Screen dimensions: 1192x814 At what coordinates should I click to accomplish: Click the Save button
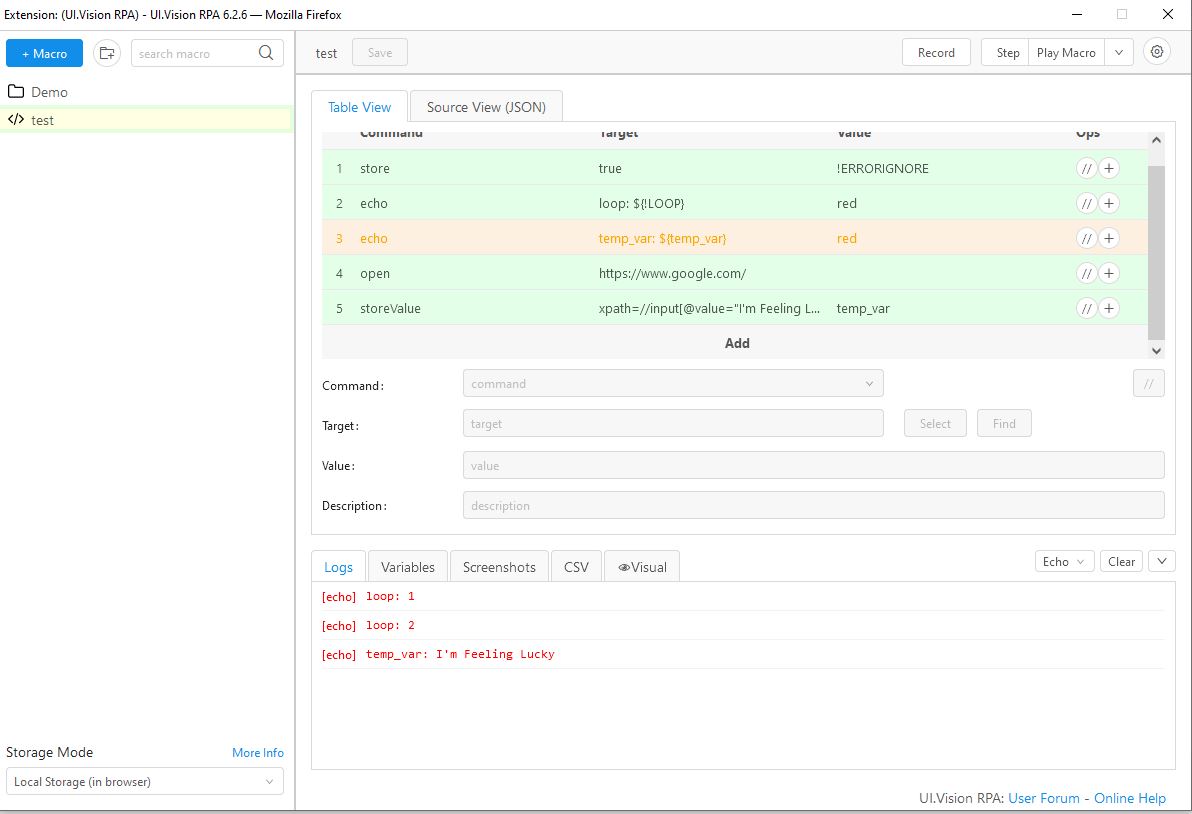coord(380,52)
